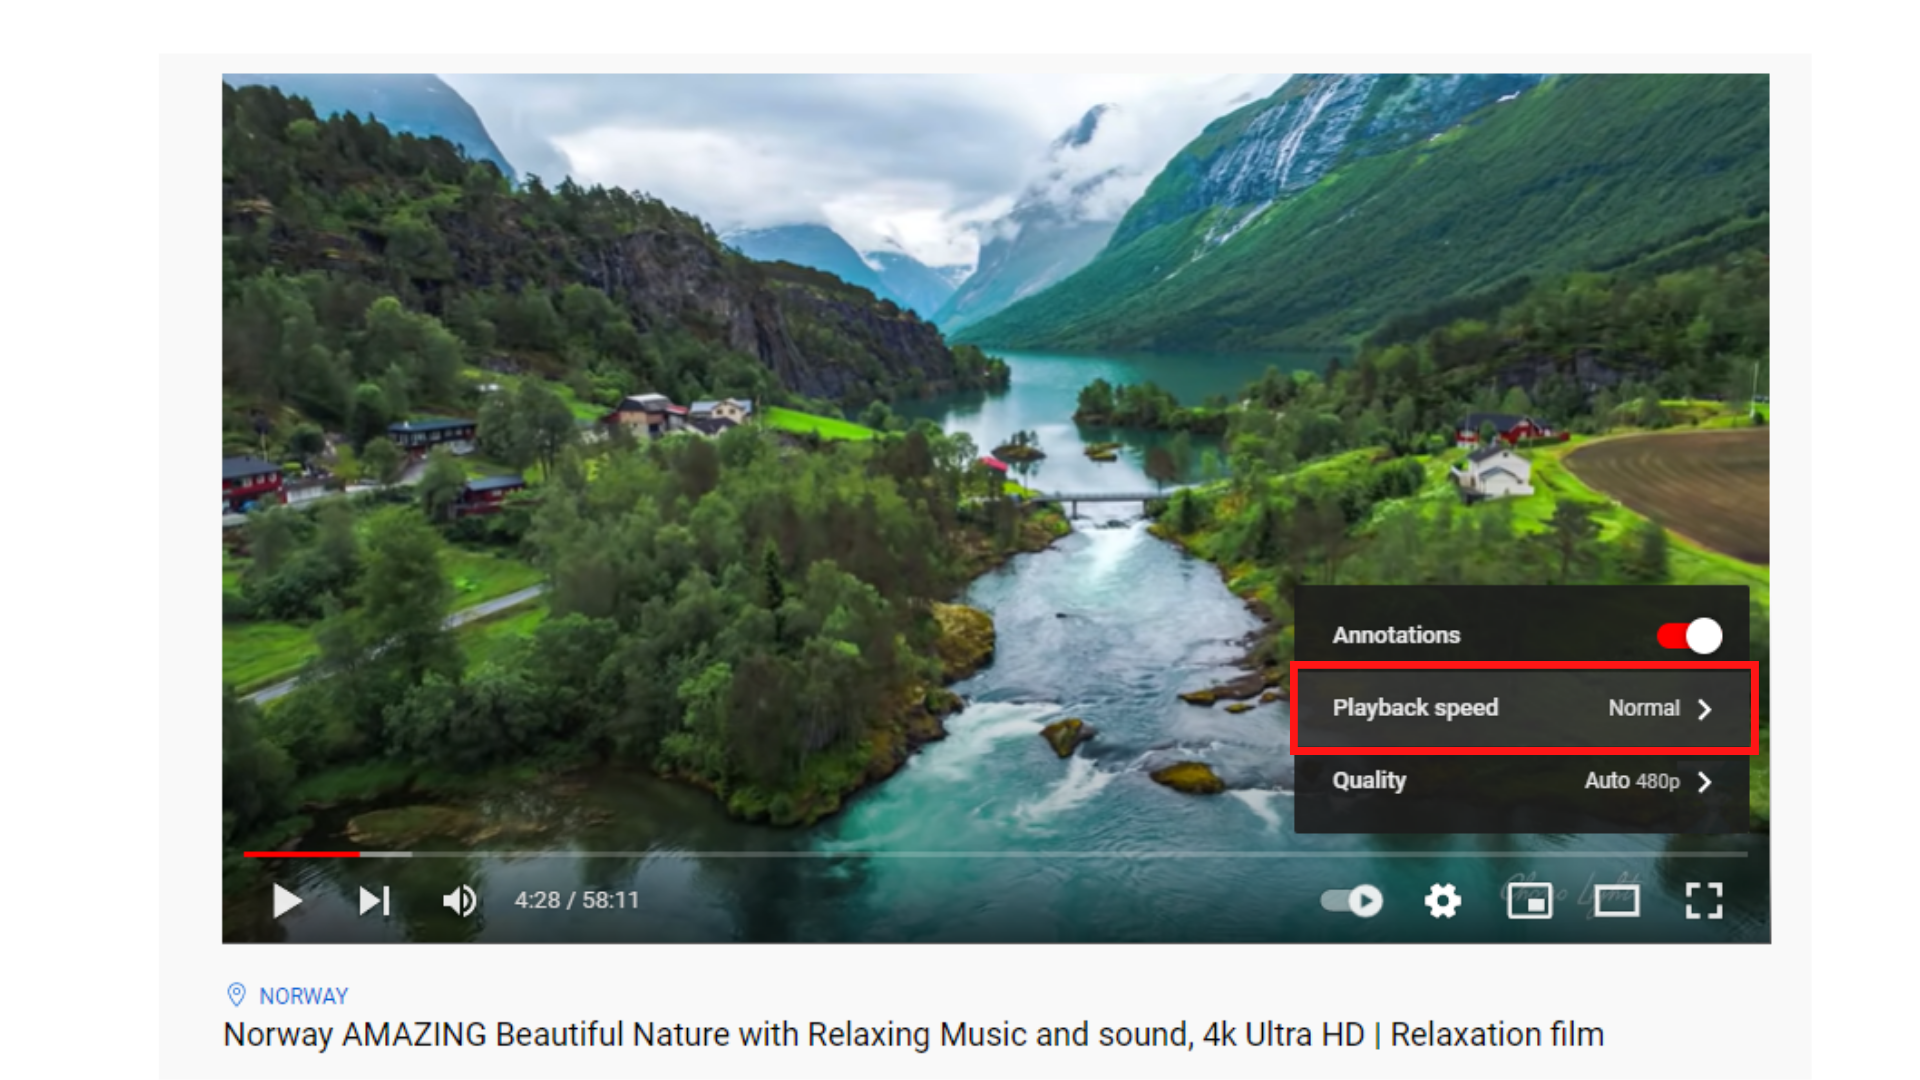Open the settings gear menu
Image resolution: width=1920 pixels, height=1080 pixels.
click(1442, 901)
